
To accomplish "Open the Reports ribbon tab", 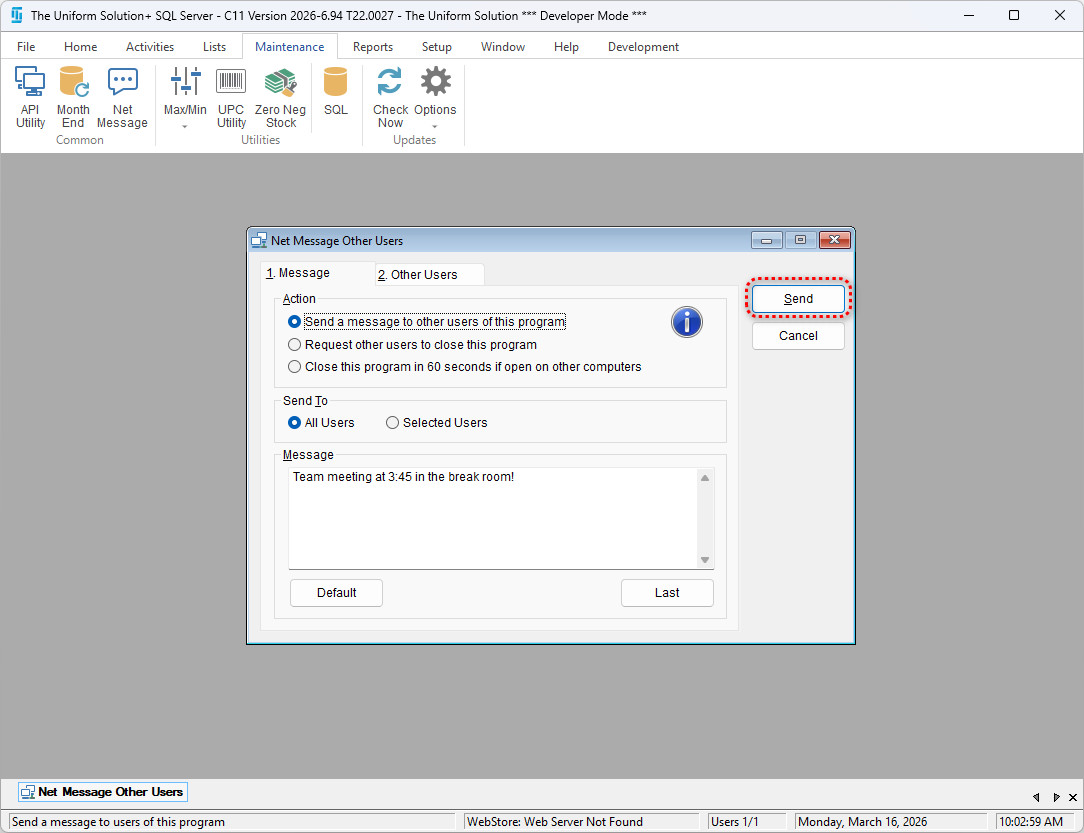I will tap(372, 47).
